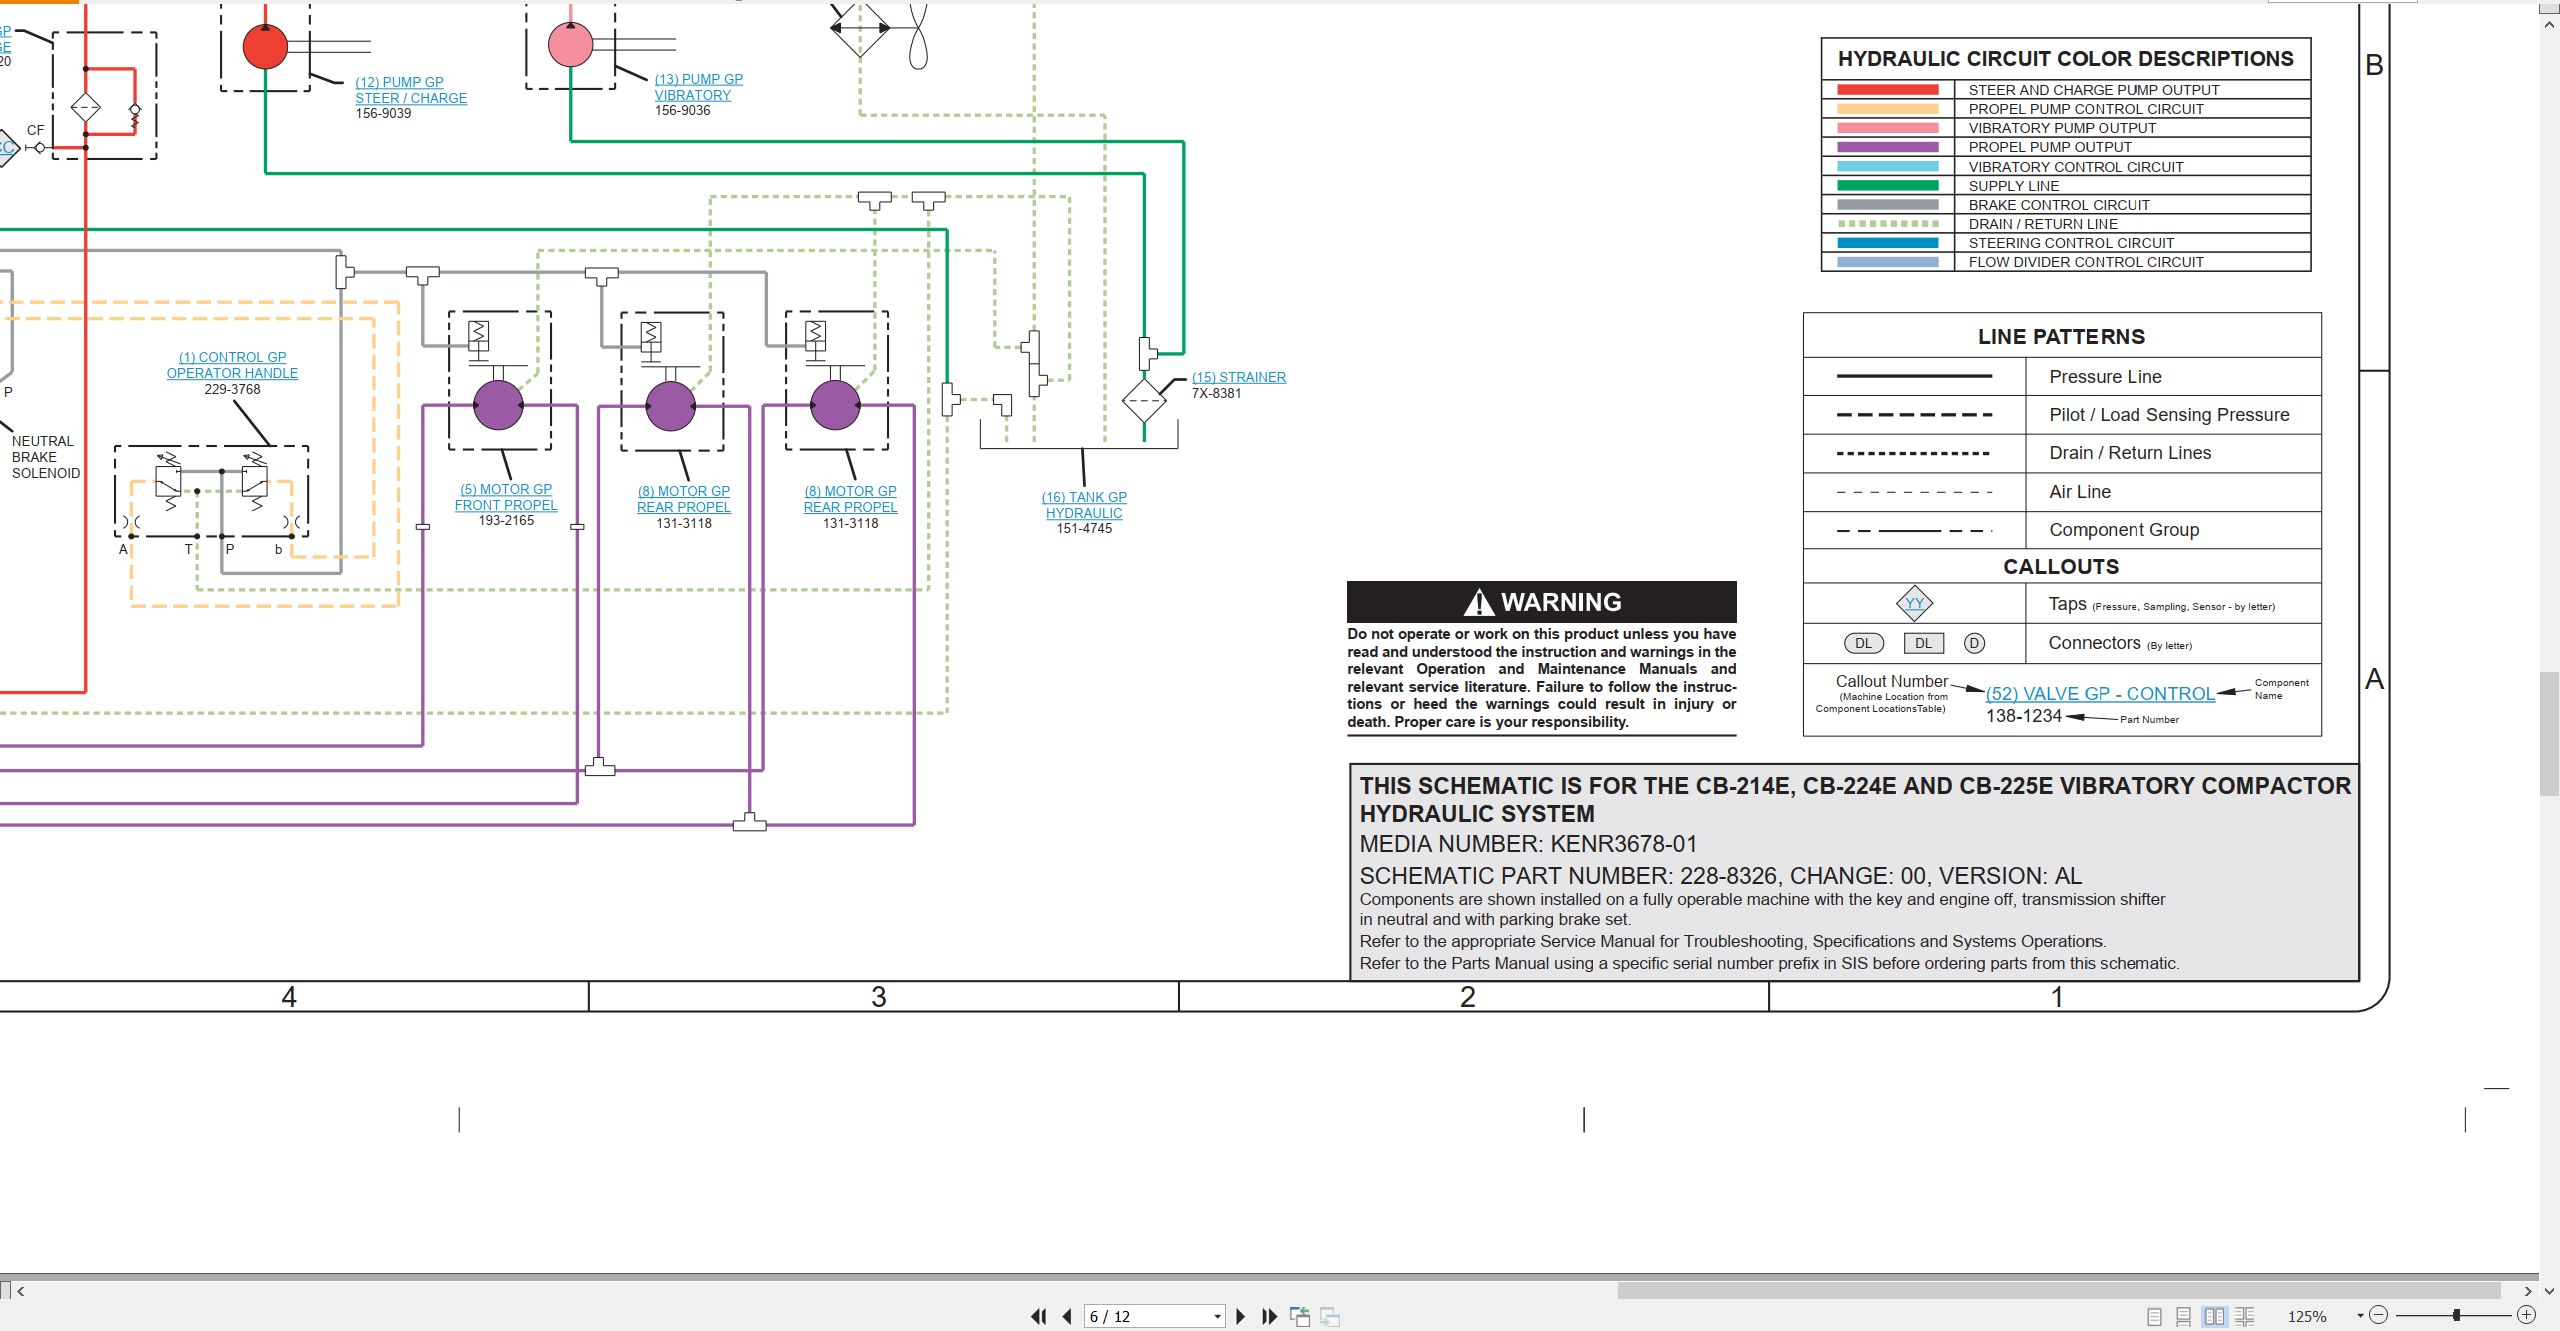The image size is (2560, 1331).
Task: Click the MEDIA NUMBER: KENR3678-01 text
Action: 1528,844
